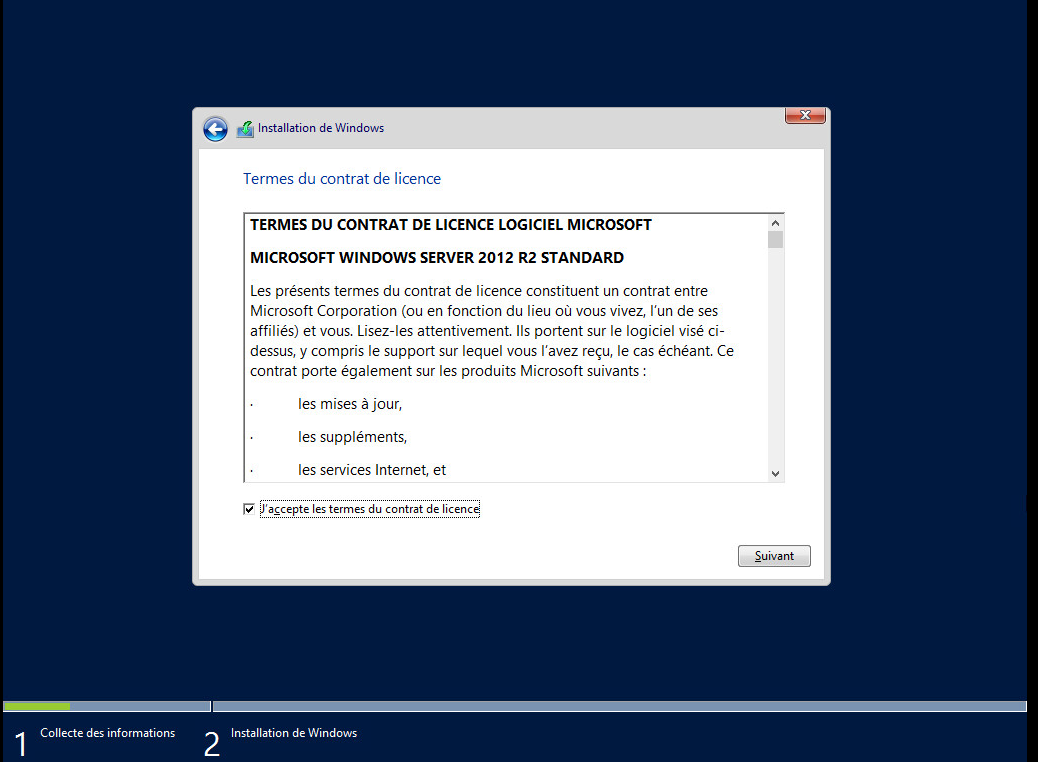Click the Suivant button
Viewport: 1038px width, 762px height.
774,556
